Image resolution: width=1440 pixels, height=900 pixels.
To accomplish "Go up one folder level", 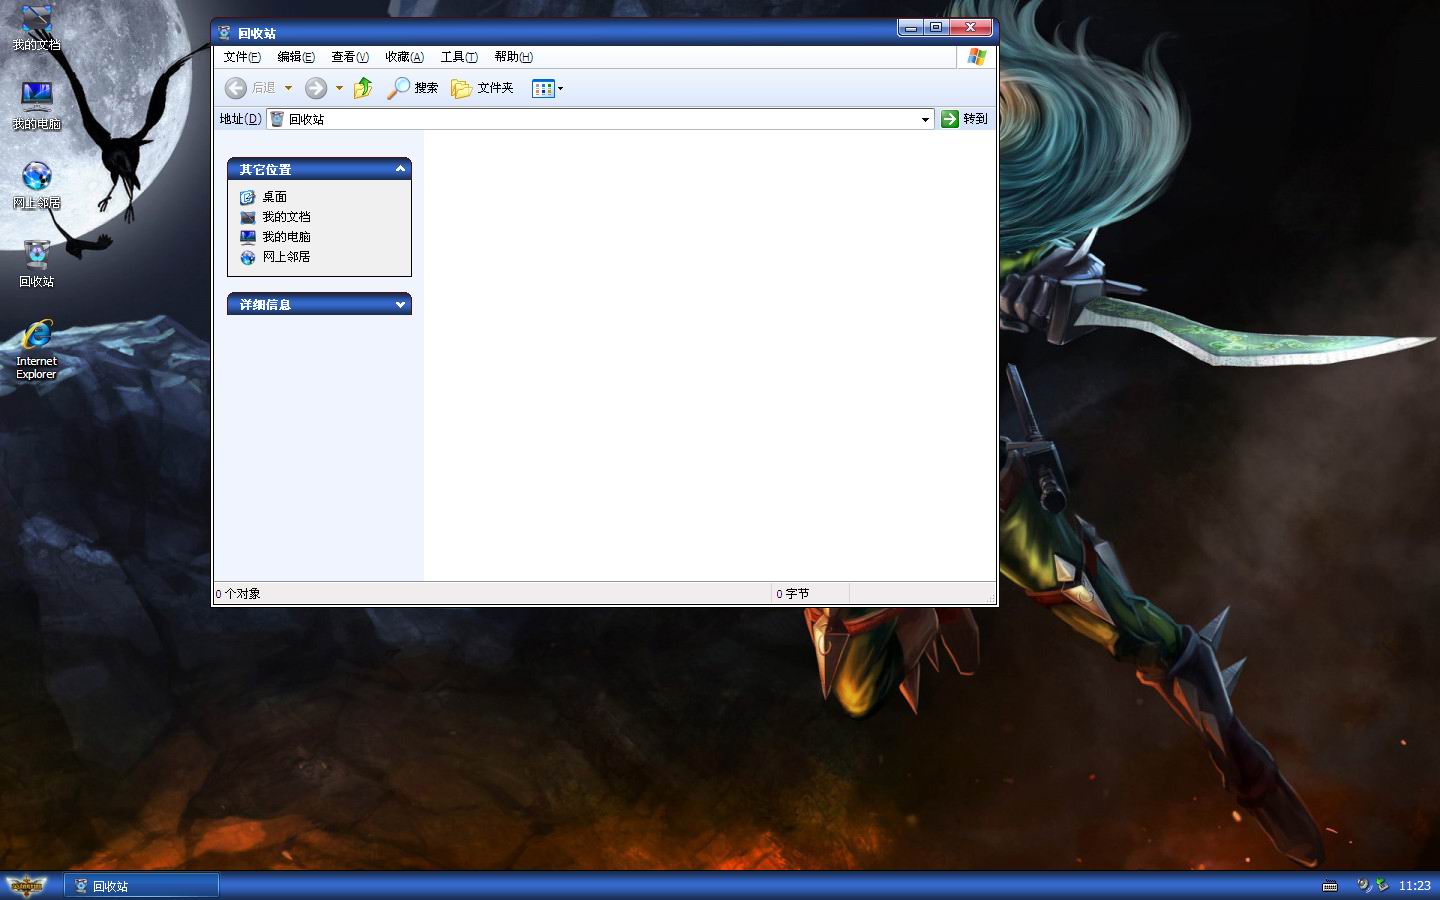I will tap(363, 88).
